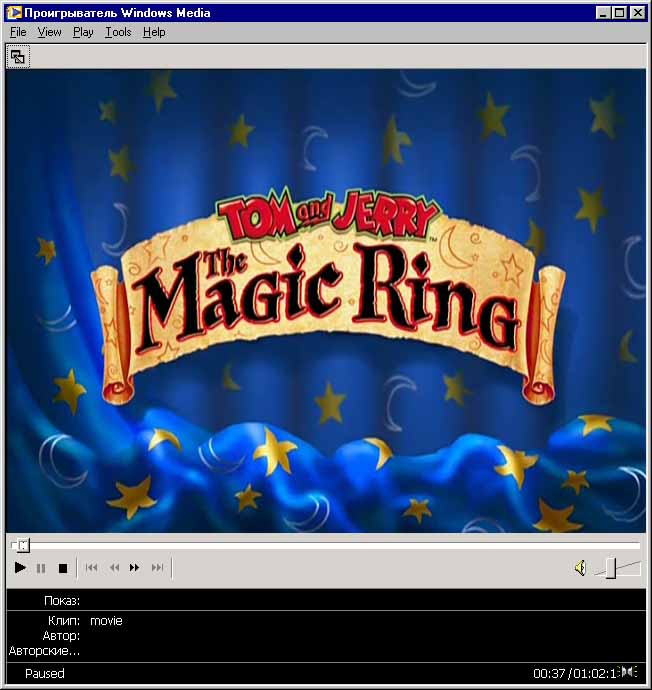Minimize the Windows Media window

[603, 13]
